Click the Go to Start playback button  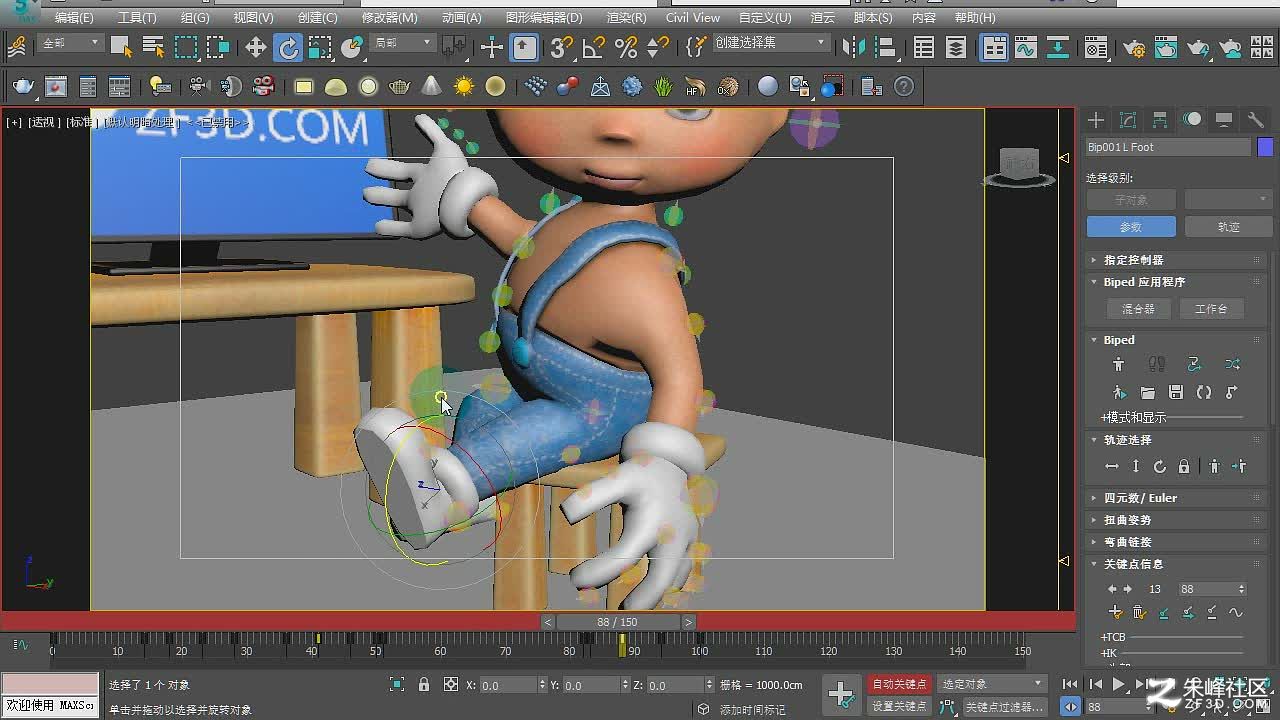[x=1071, y=684]
